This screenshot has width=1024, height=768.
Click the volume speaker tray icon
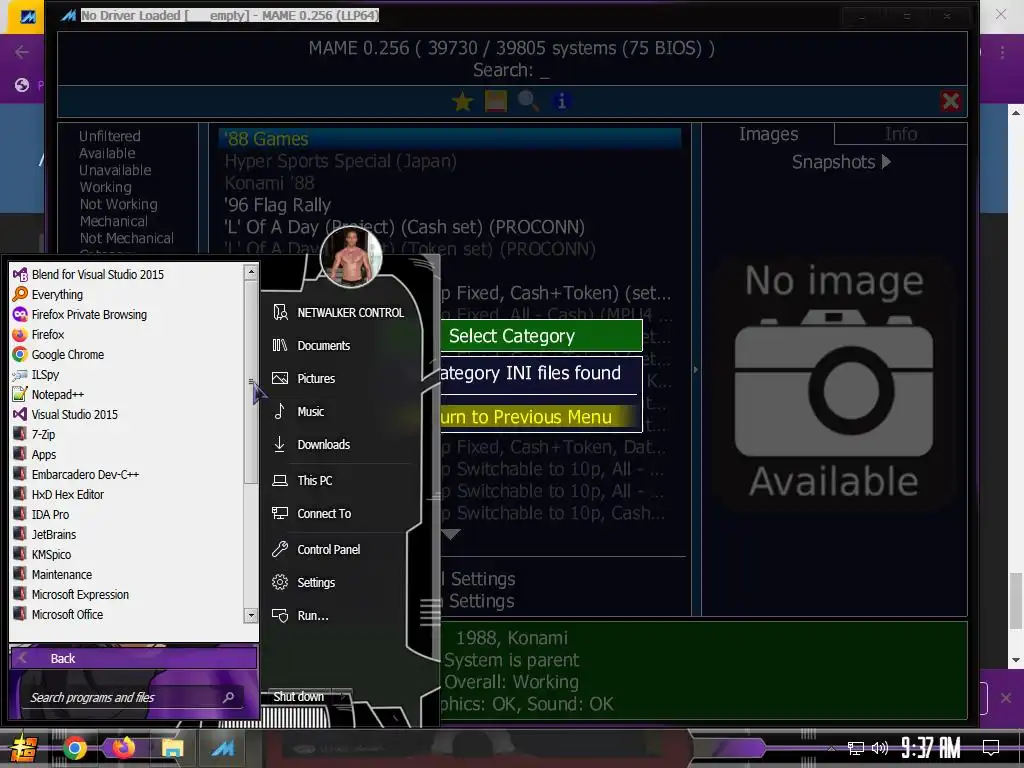(x=880, y=748)
